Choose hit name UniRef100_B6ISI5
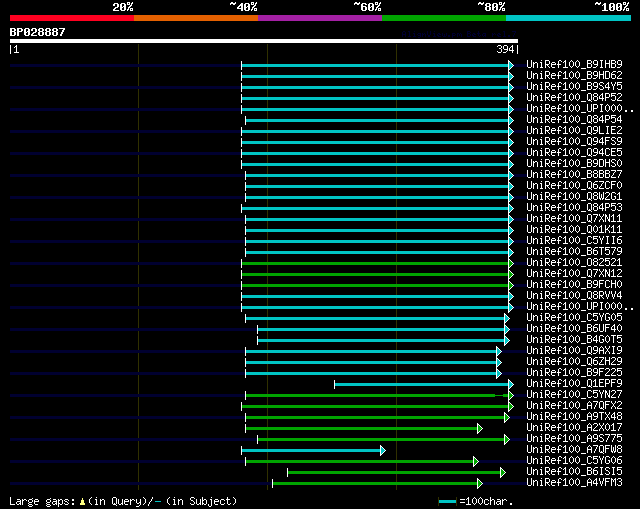 tap(574, 472)
